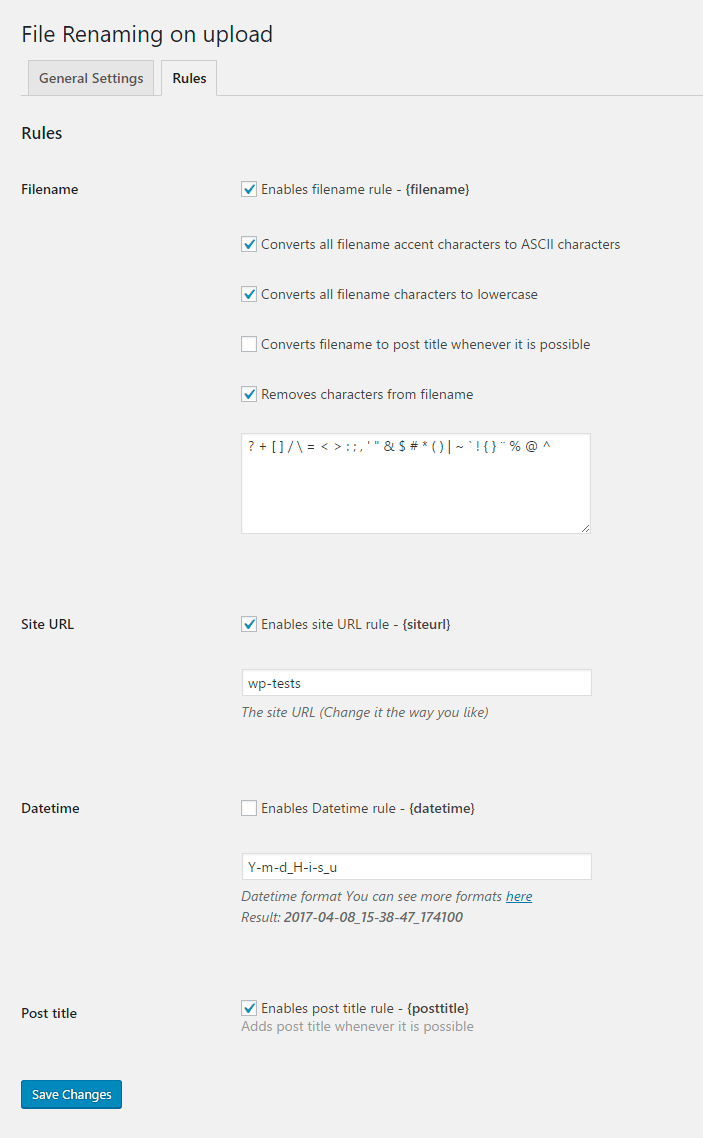The image size is (703, 1138).
Task: Toggle lowercase filename conversion checkbox
Action: 249,294
